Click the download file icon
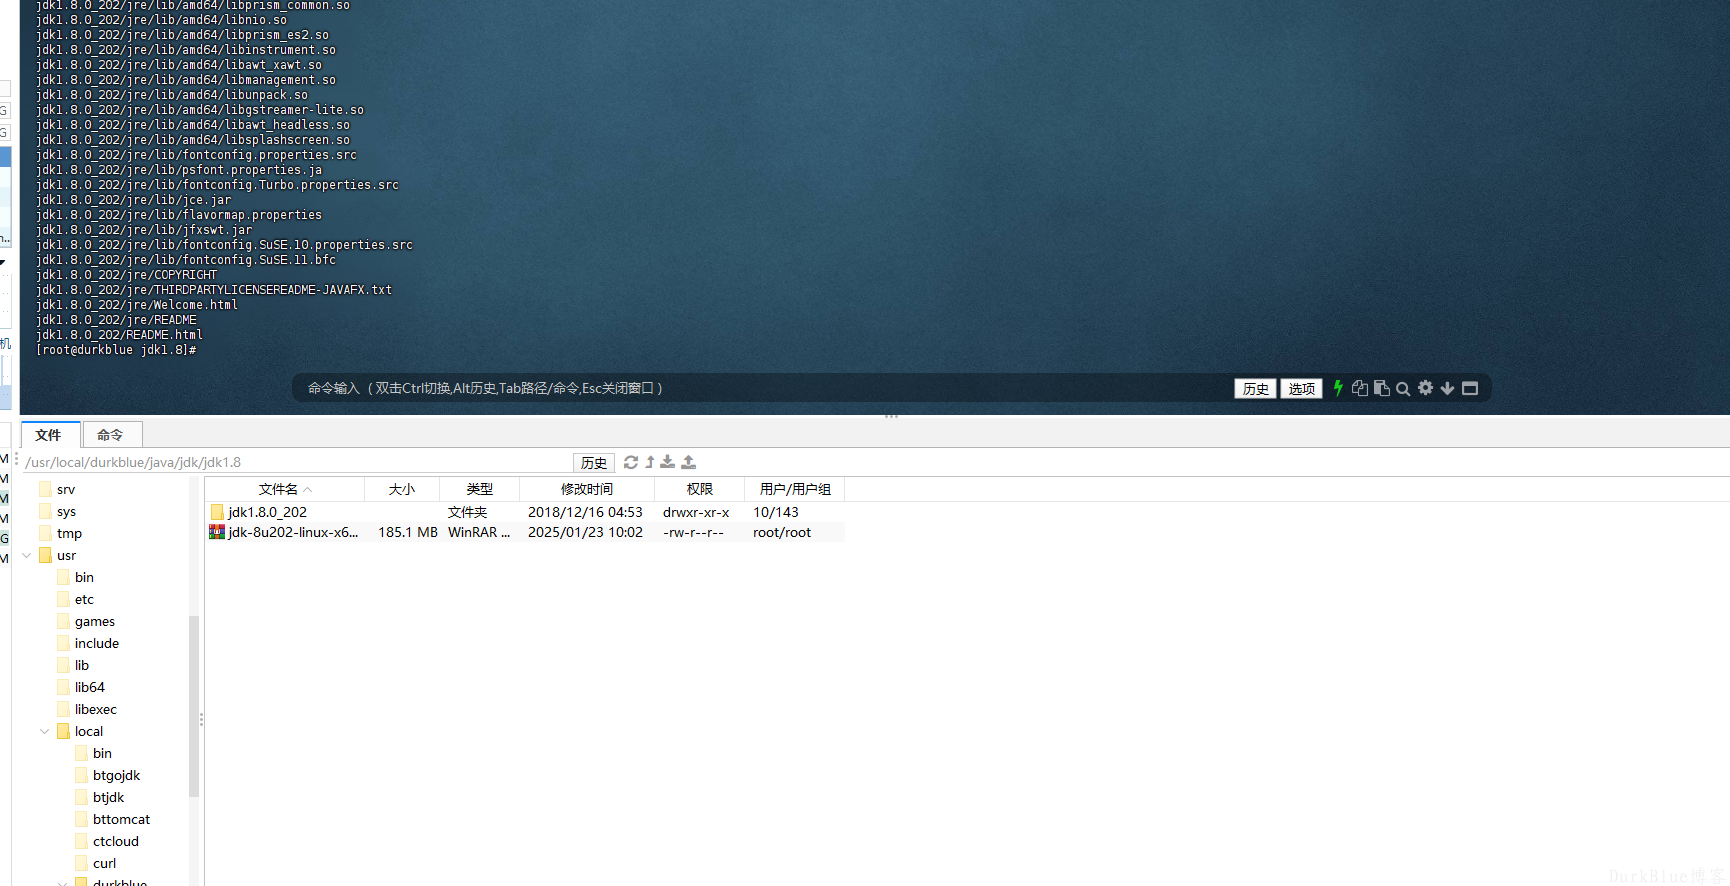 coord(668,462)
